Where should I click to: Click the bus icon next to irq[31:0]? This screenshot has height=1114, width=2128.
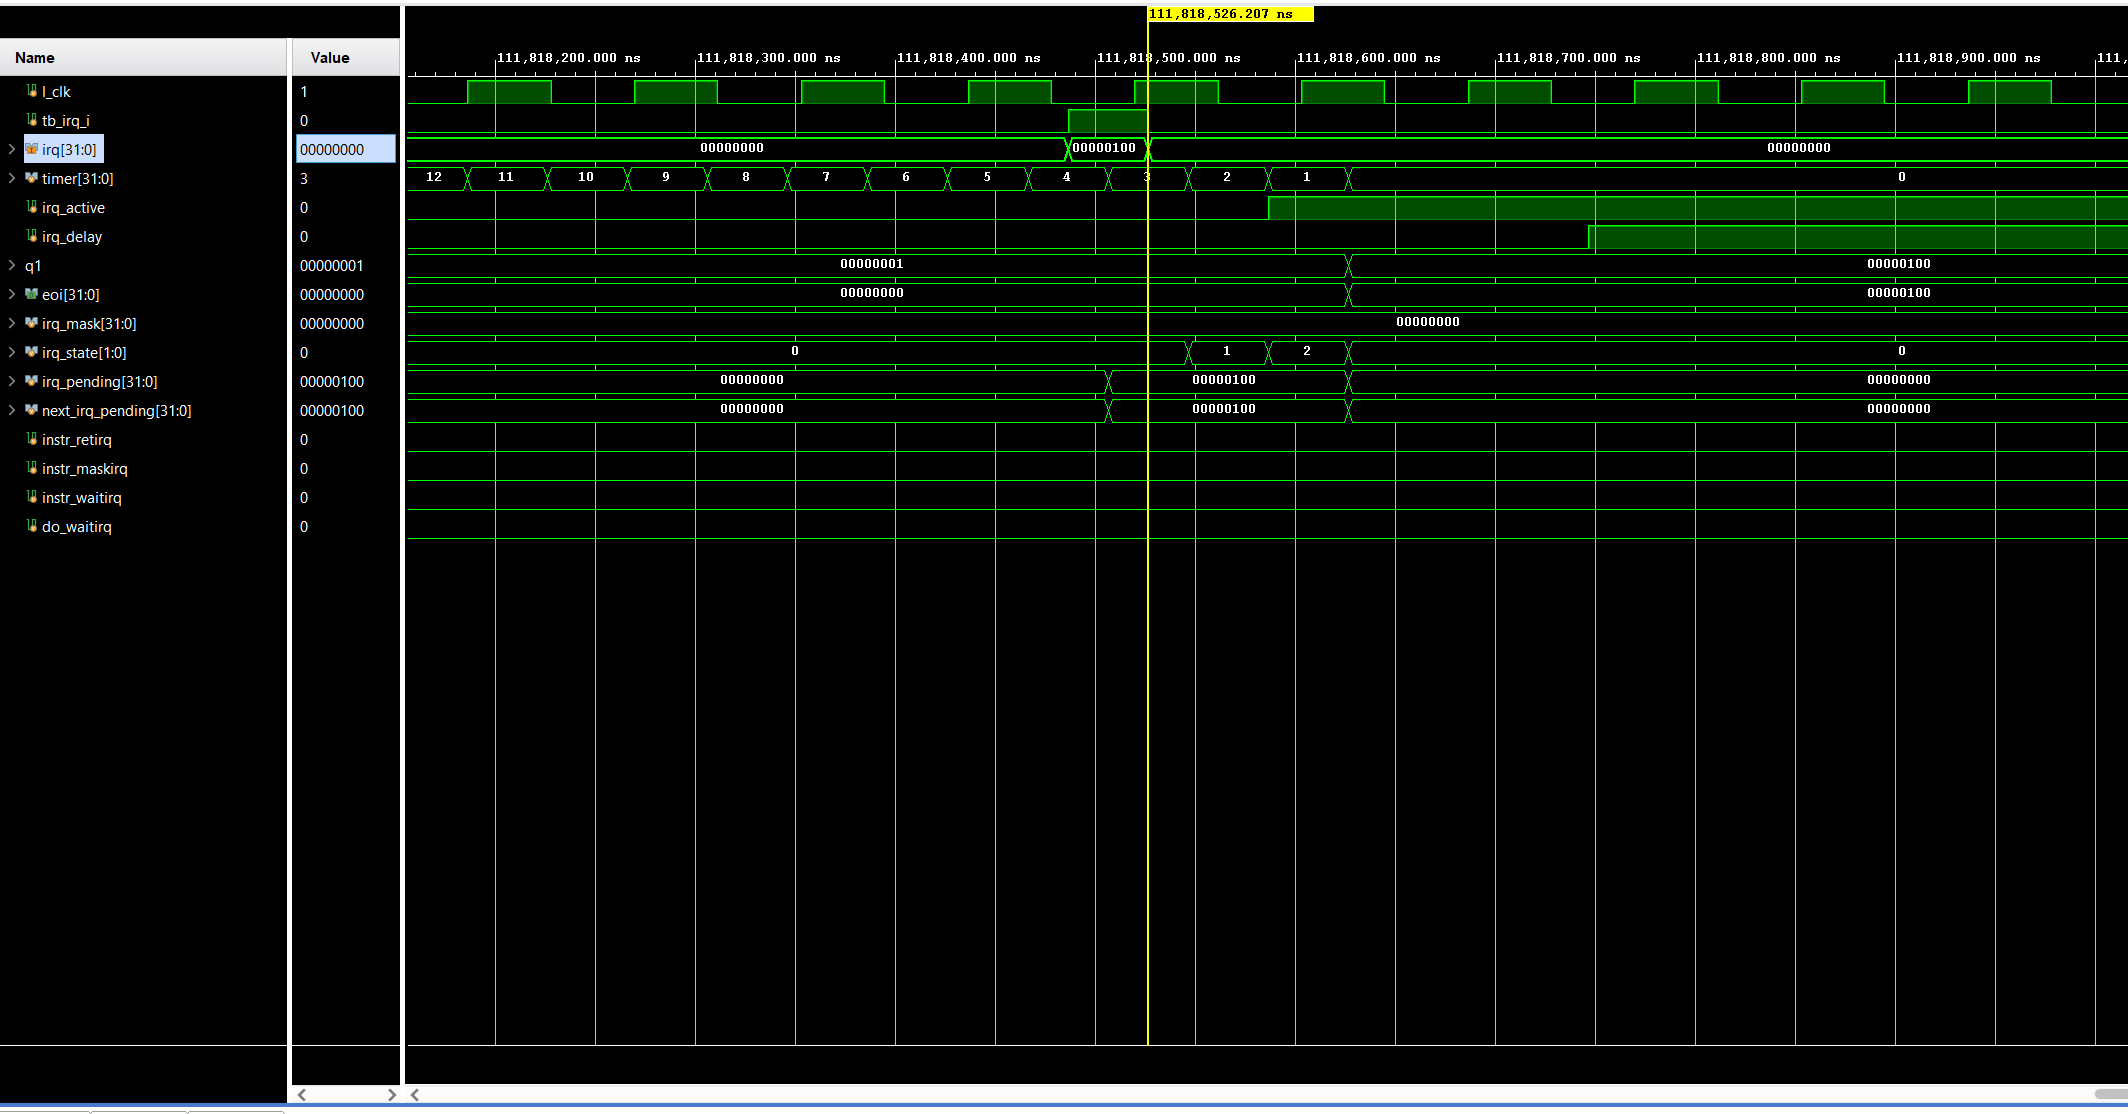coord(33,148)
